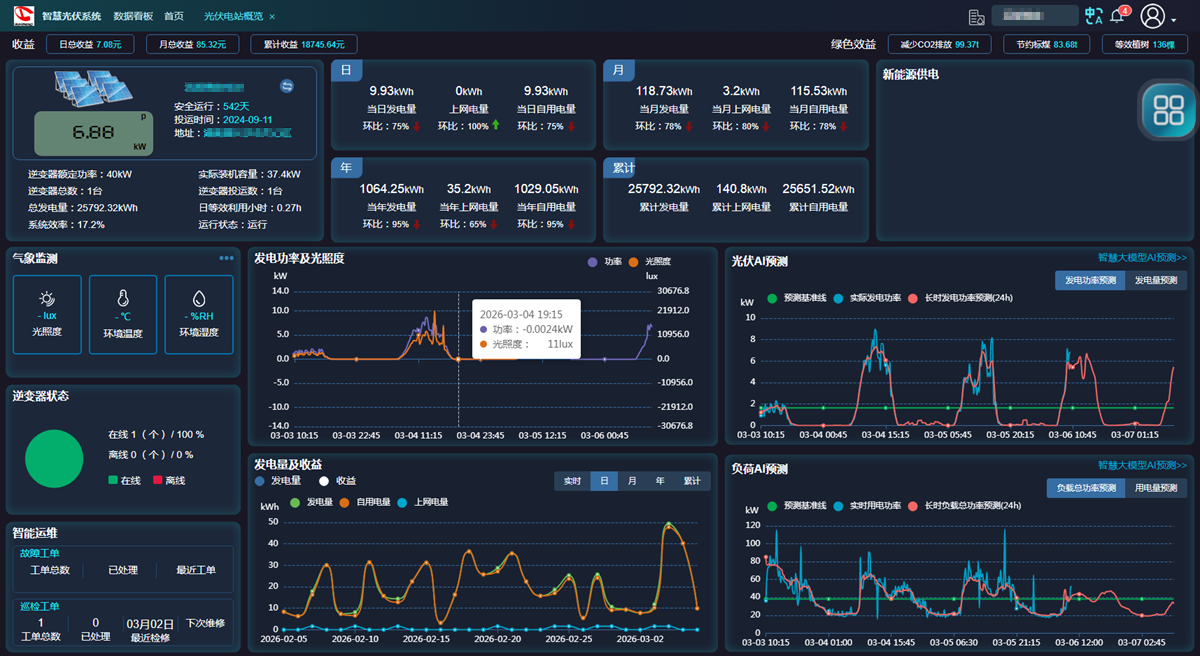
Task: Toggle the 光照度 legend in power chart
Action: point(653,261)
